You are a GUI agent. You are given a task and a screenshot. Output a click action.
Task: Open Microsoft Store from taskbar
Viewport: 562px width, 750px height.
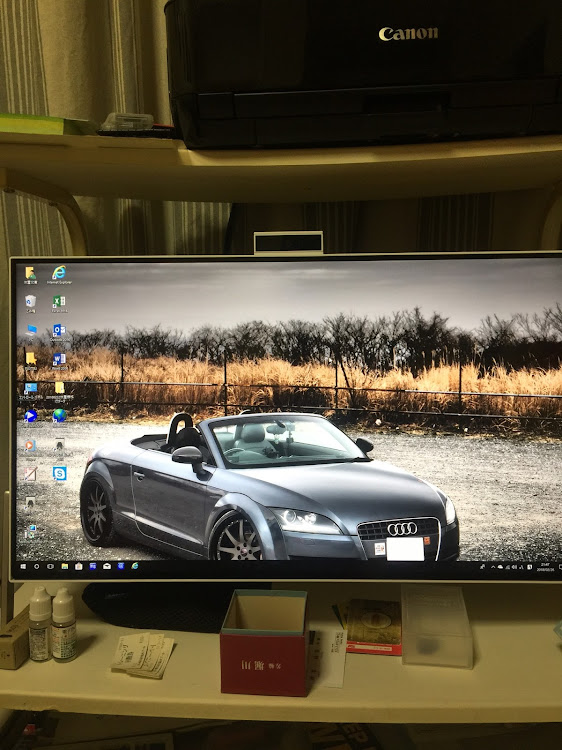pyautogui.click(x=78, y=566)
